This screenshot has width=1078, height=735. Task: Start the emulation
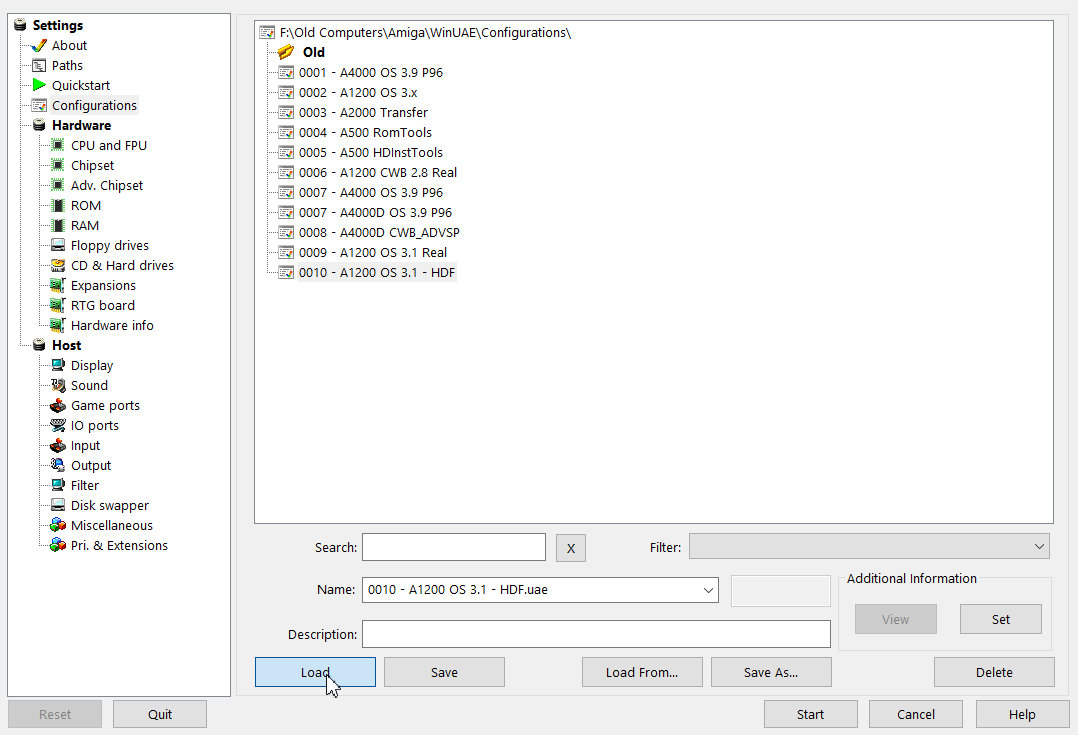[x=811, y=714]
